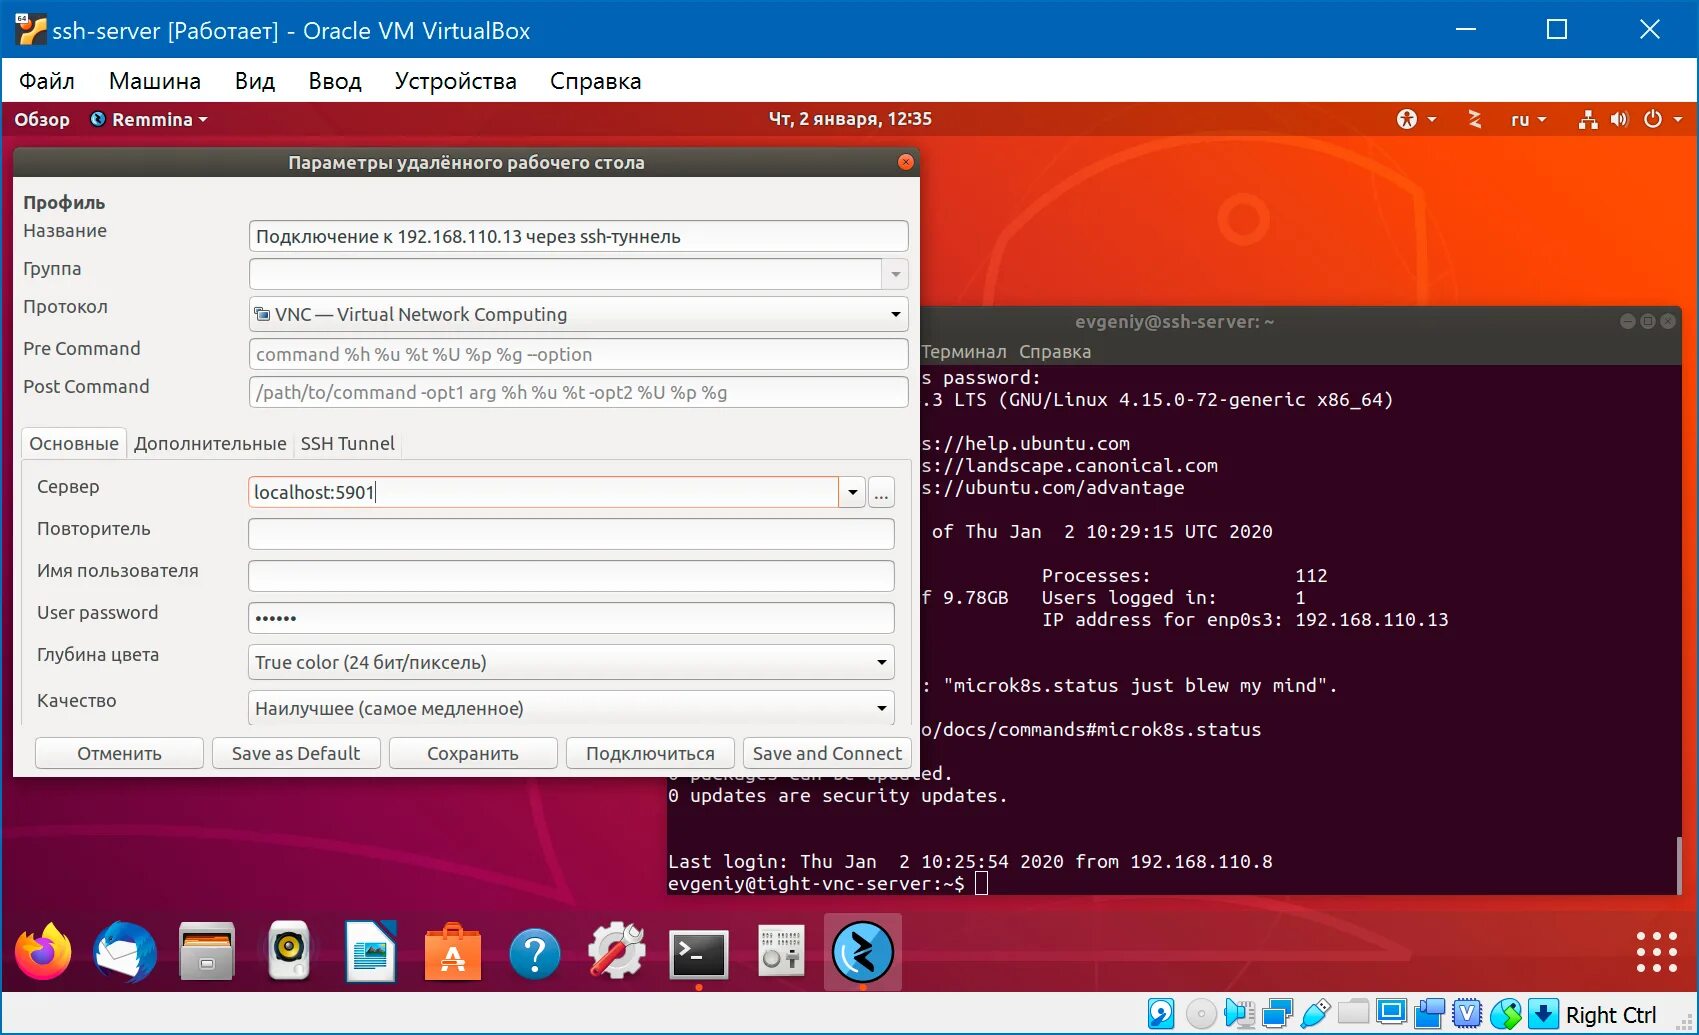Click Save and Connect button

(x=827, y=753)
